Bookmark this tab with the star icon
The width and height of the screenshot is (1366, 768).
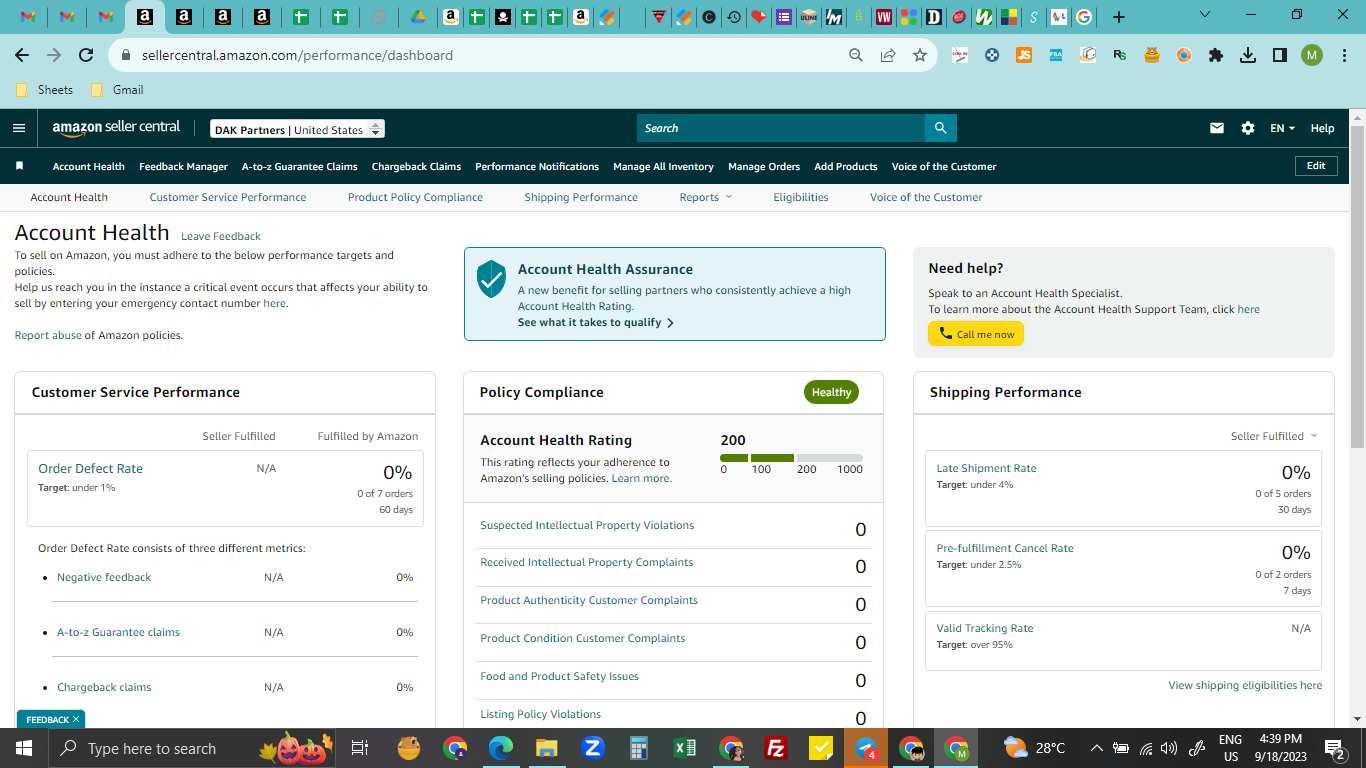pos(920,55)
